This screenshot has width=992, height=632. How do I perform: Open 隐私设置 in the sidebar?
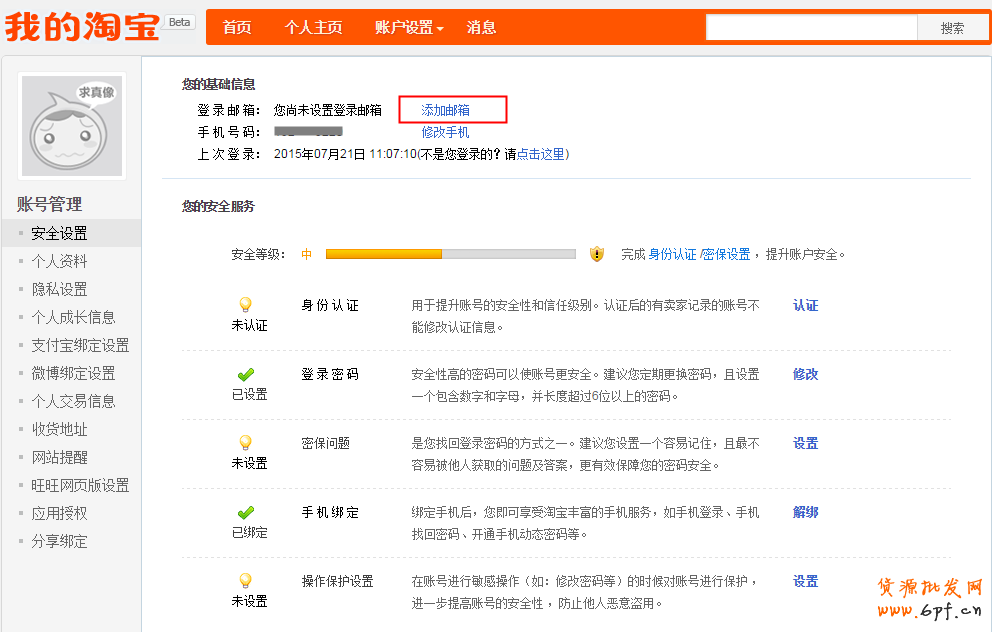click(x=59, y=289)
